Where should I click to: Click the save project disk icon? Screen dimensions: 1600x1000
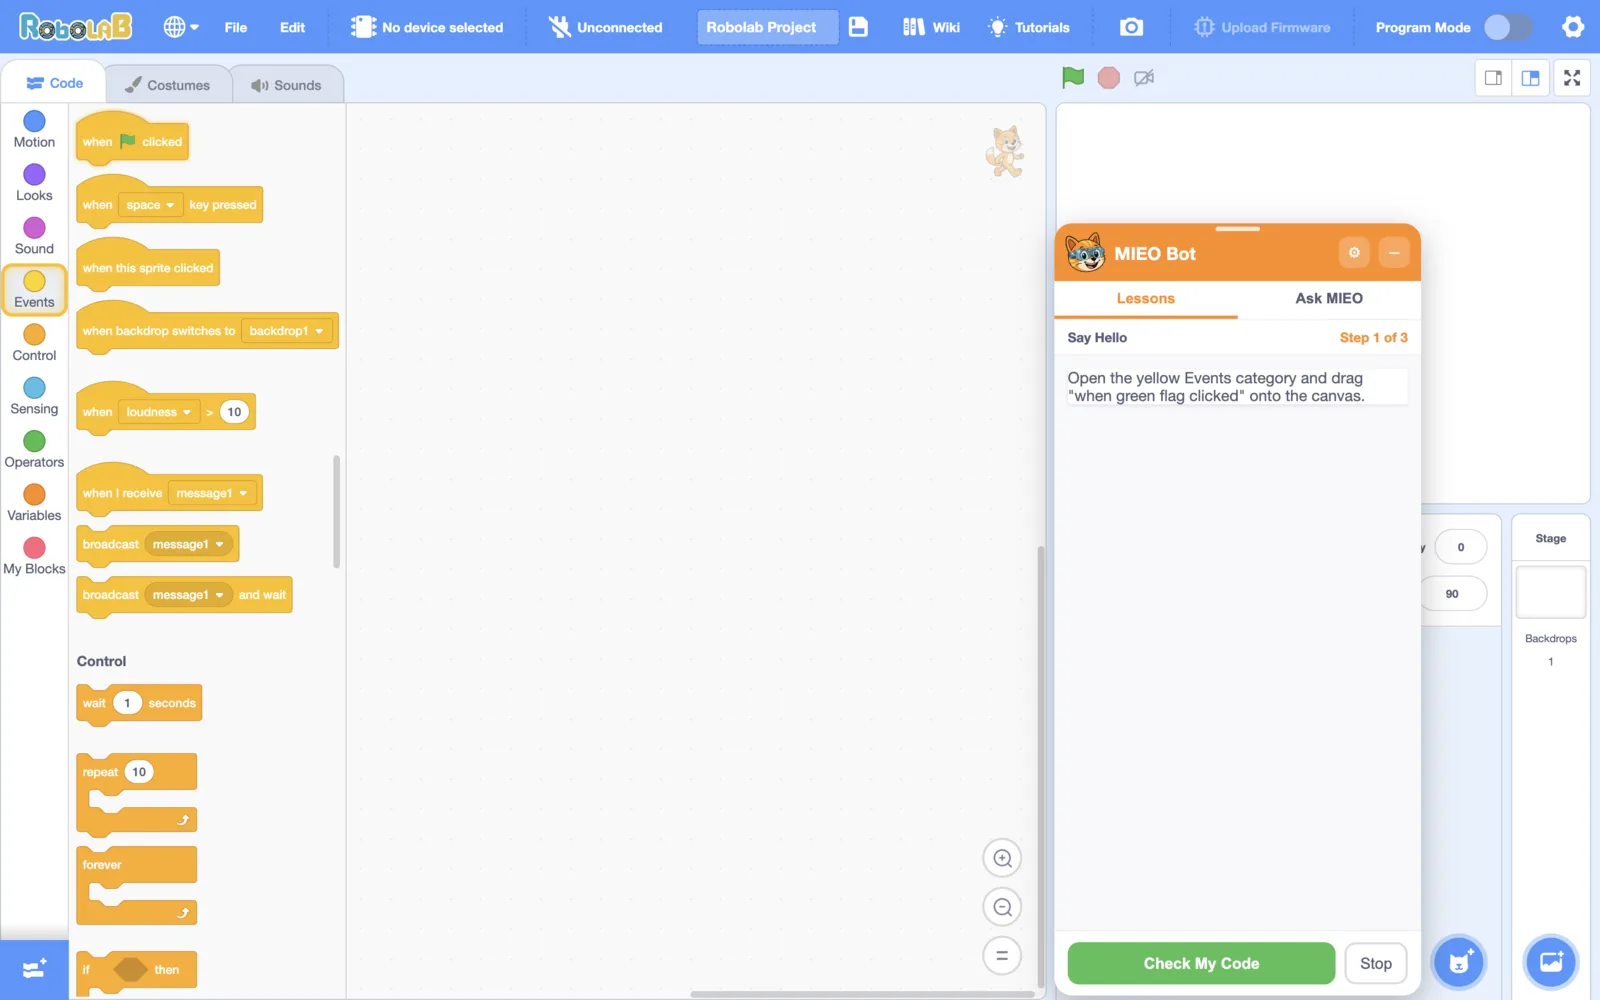tap(858, 27)
